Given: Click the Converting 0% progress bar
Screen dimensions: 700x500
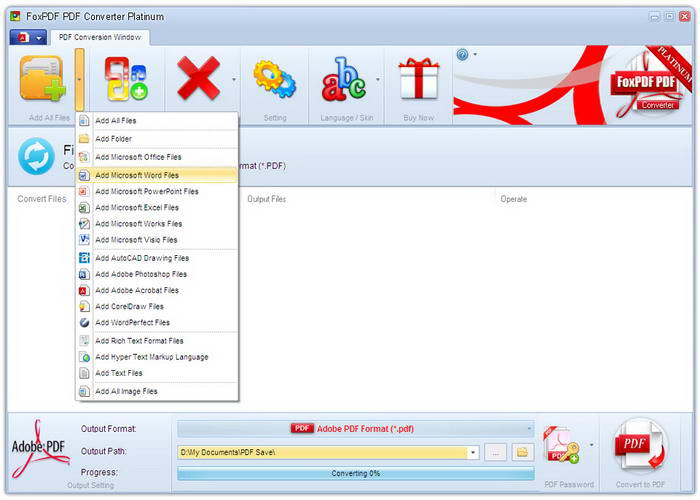Looking at the screenshot, I should [356, 473].
